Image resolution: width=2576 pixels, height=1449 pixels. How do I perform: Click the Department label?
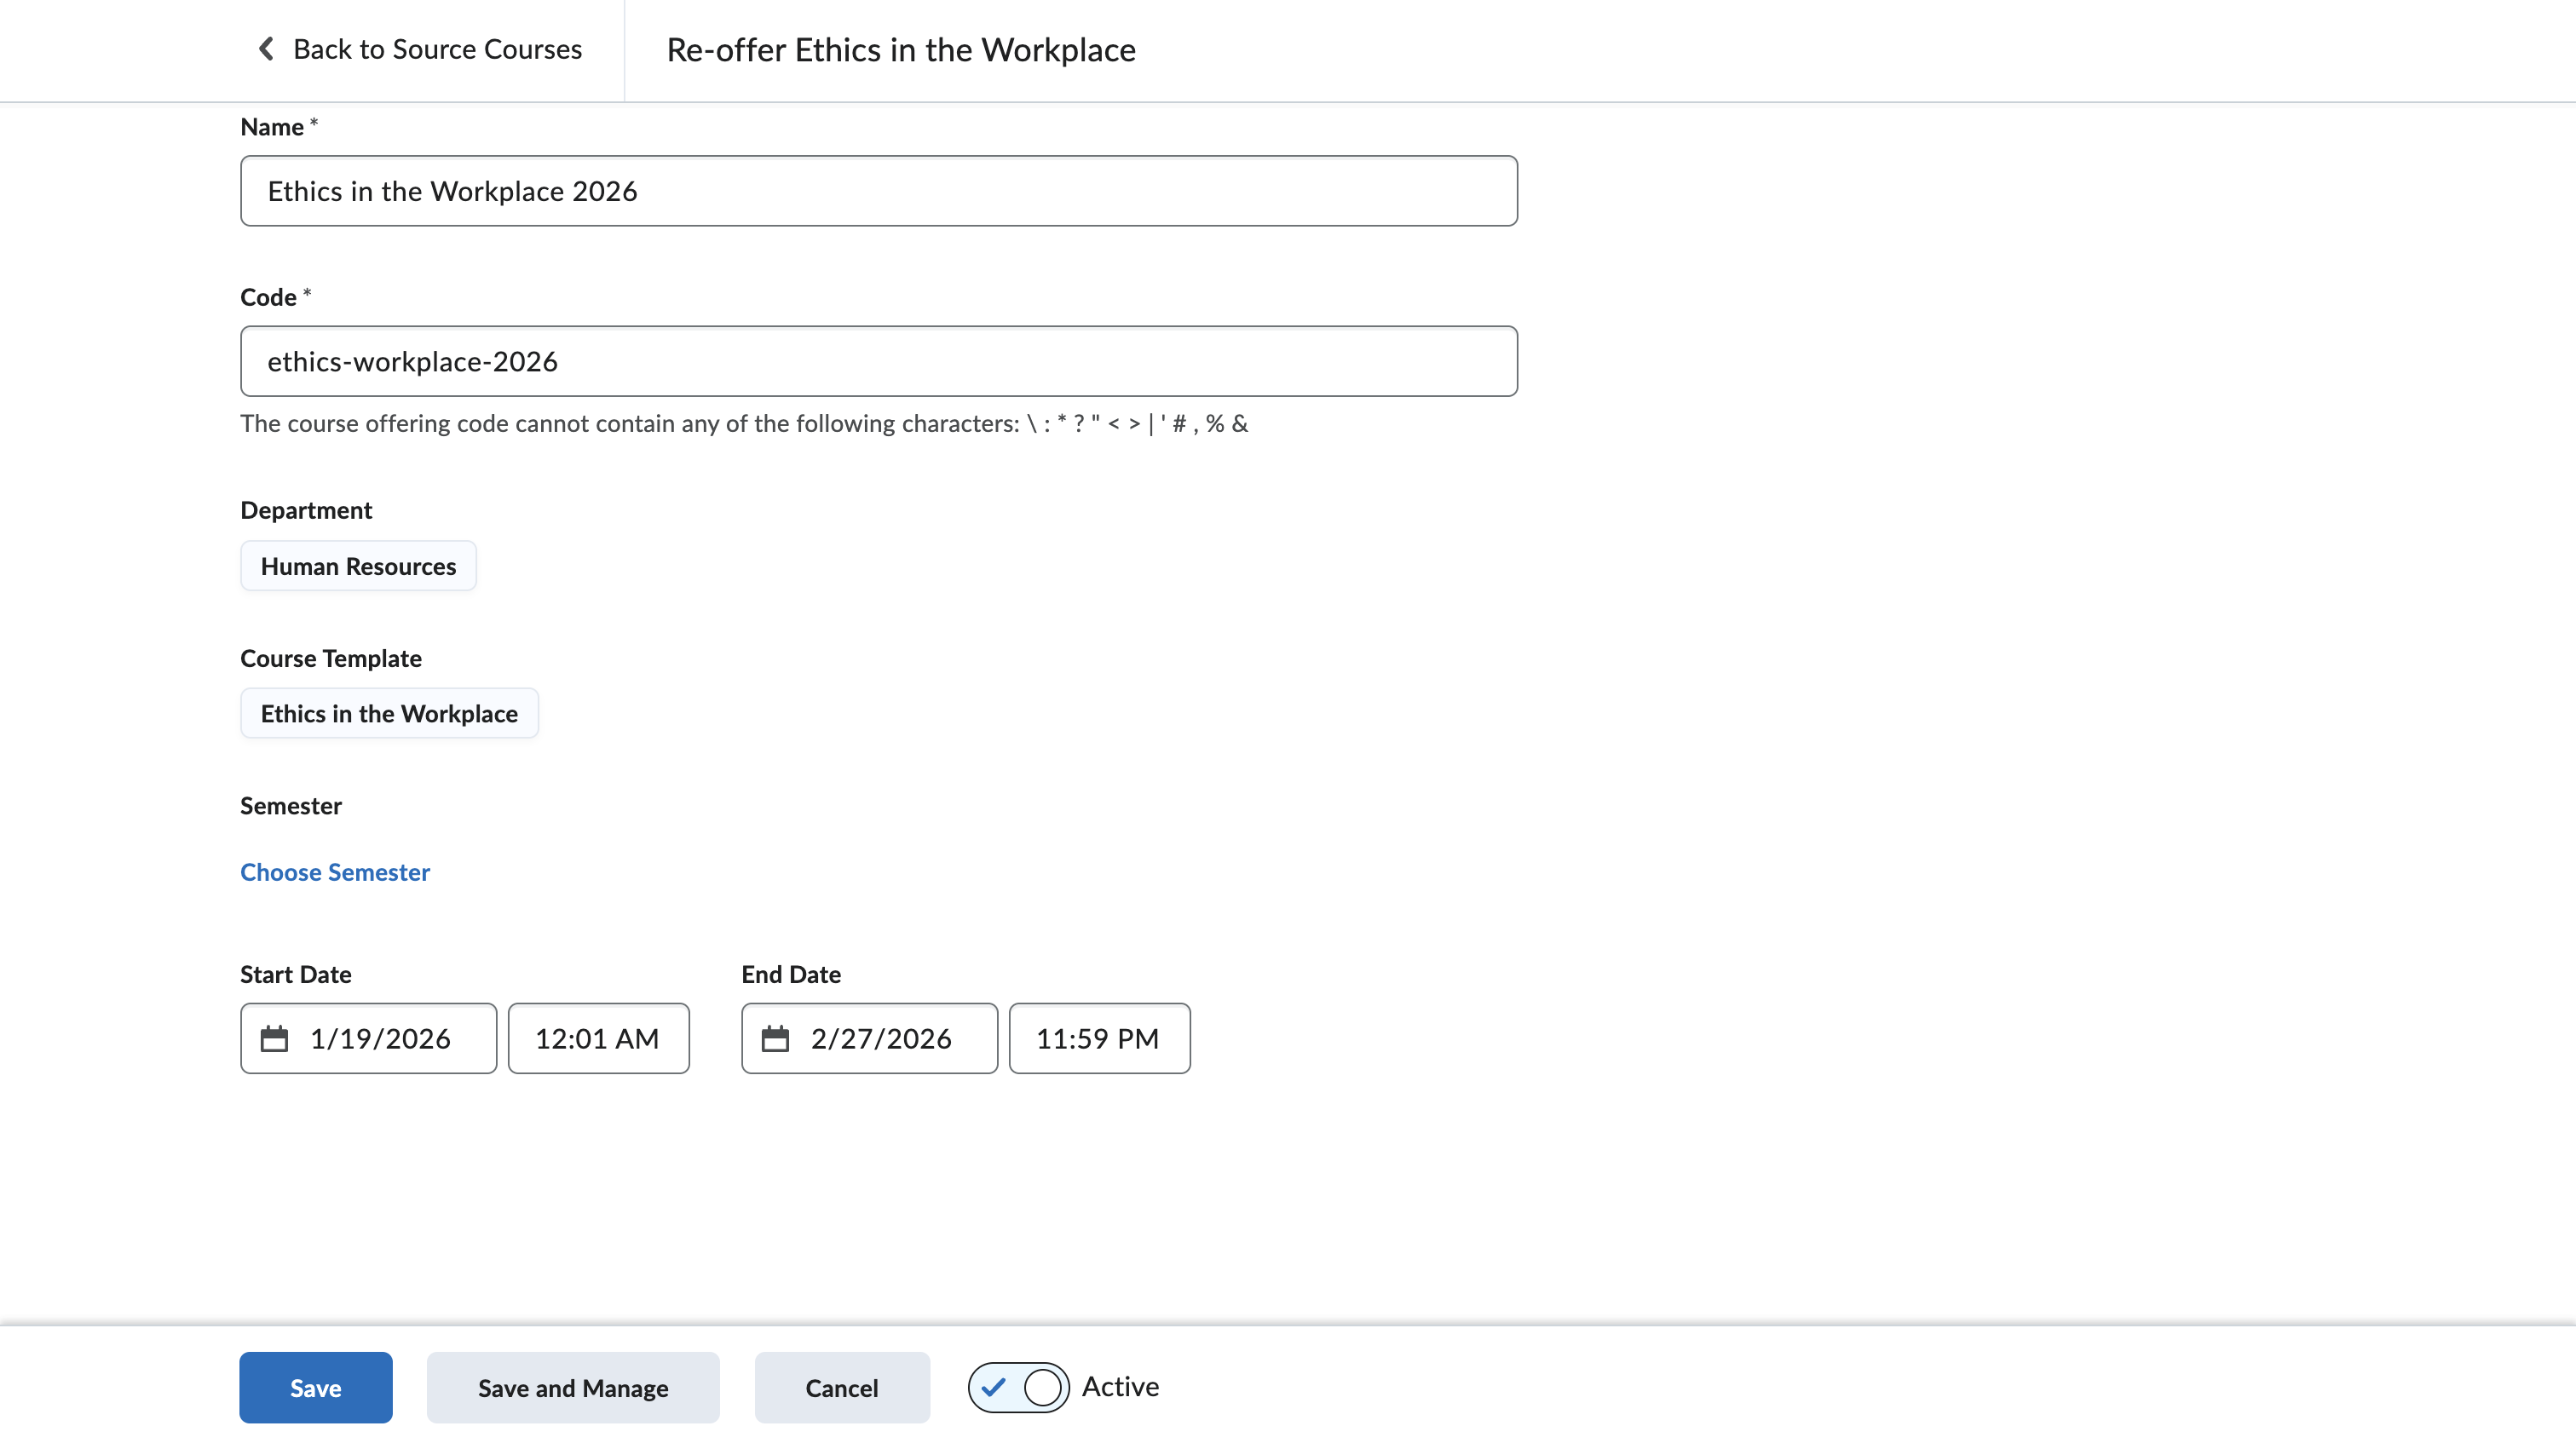306,510
